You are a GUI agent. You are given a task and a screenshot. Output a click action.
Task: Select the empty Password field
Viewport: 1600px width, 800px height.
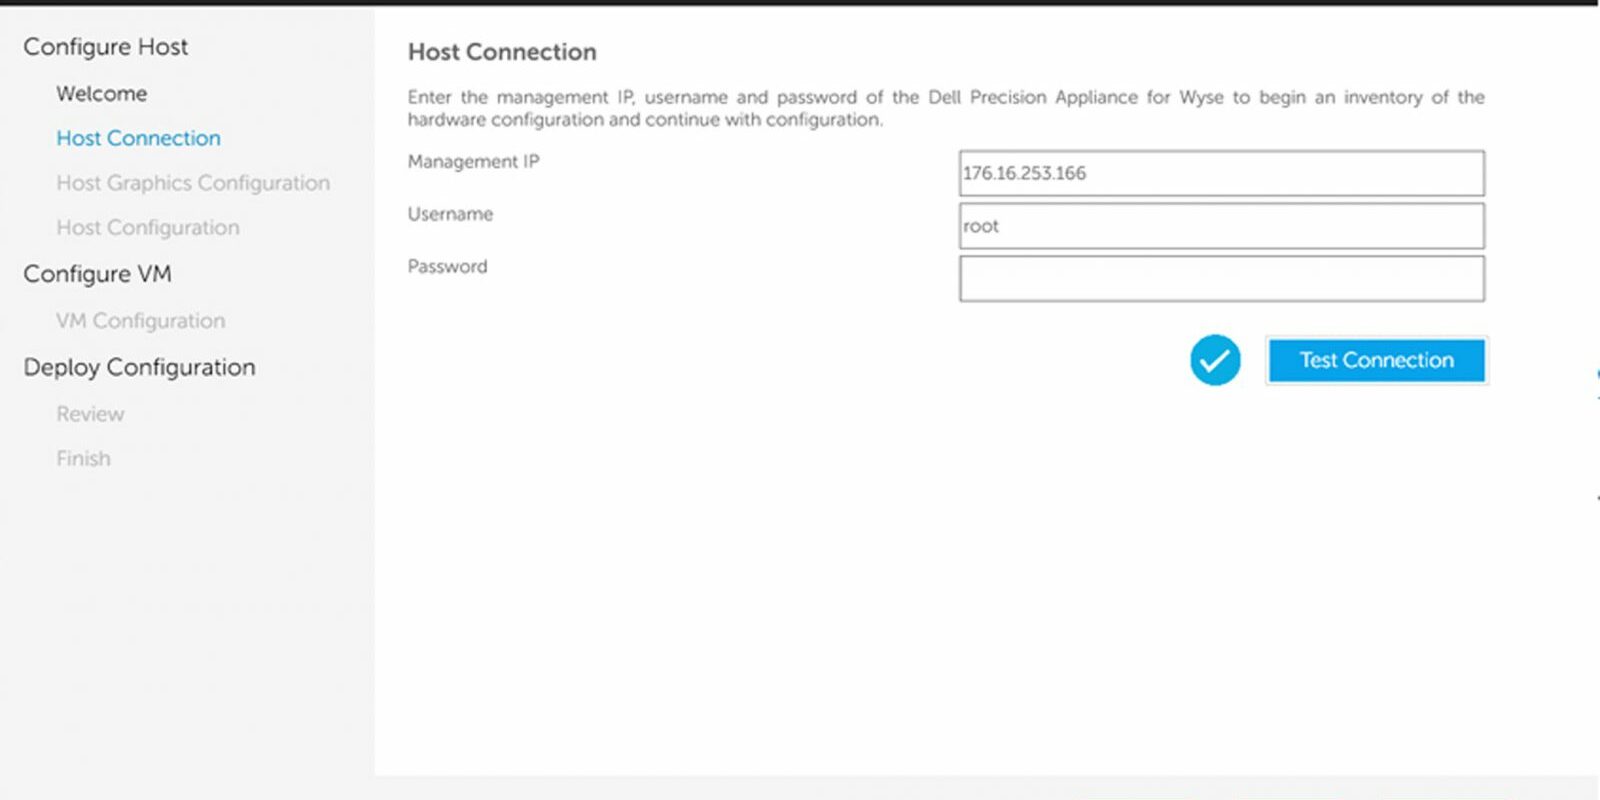click(1221, 279)
